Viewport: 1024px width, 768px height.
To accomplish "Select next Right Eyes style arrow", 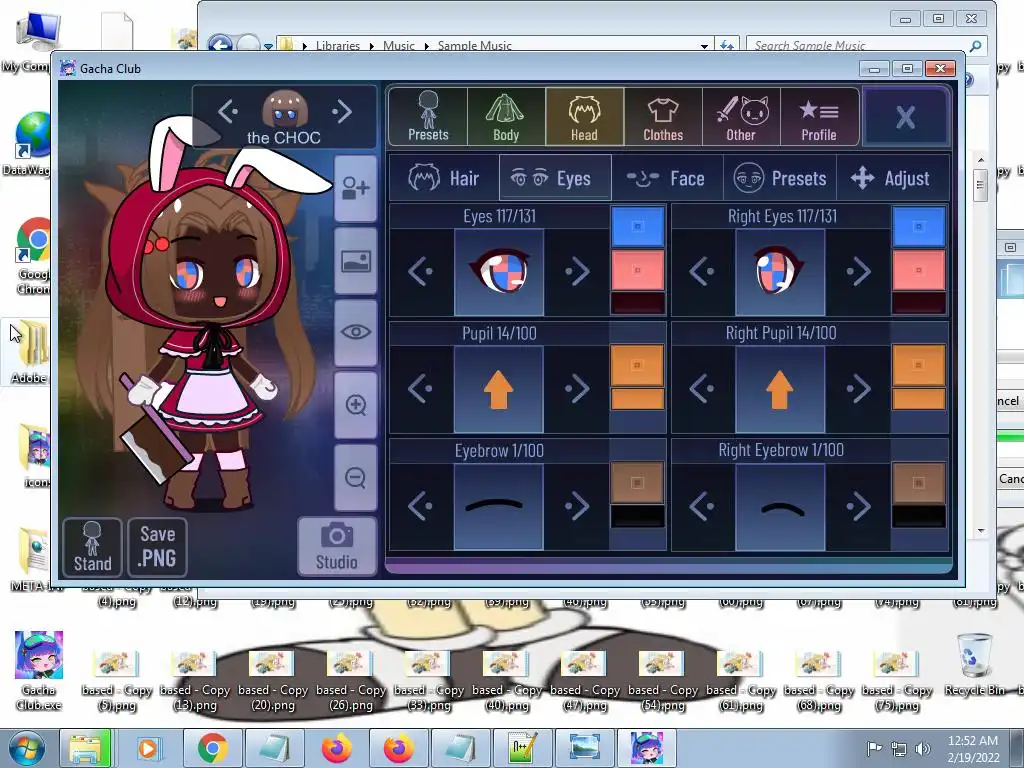I will [x=858, y=271].
